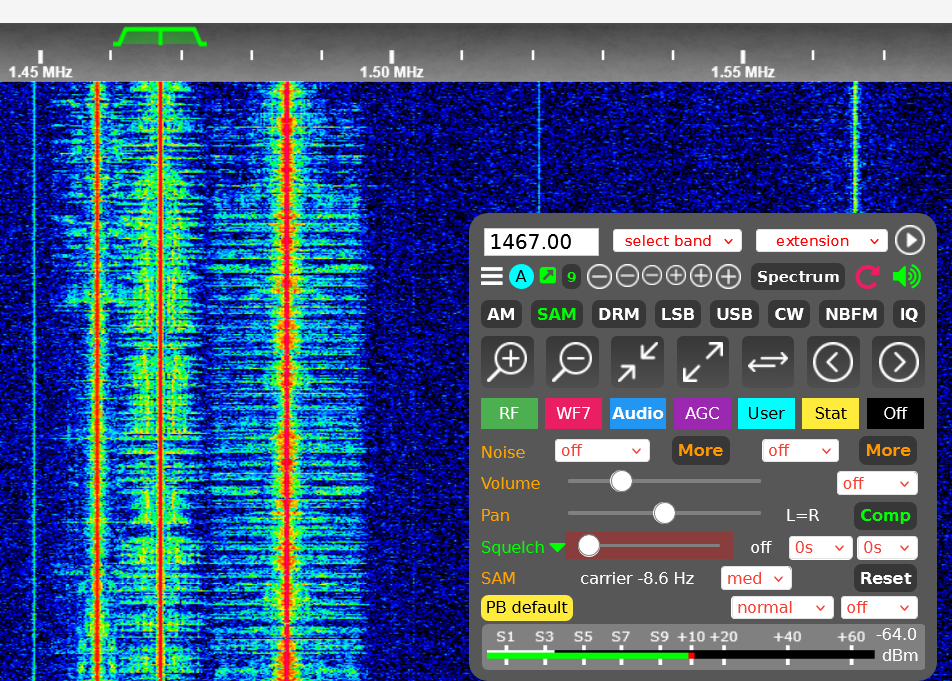This screenshot has width=952, height=681.
Task: Toggle the Spectrum display button
Action: [797, 277]
